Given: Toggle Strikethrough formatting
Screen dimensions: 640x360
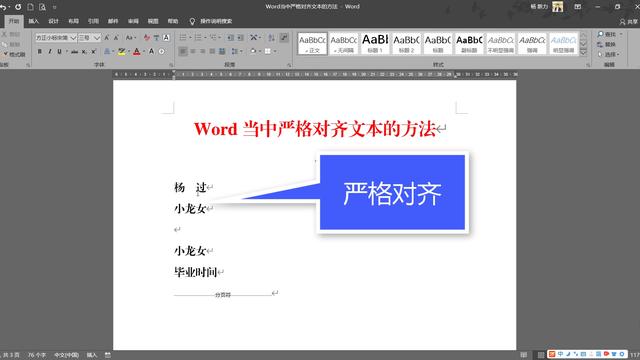Looking at the screenshot, I should click(74, 51).
